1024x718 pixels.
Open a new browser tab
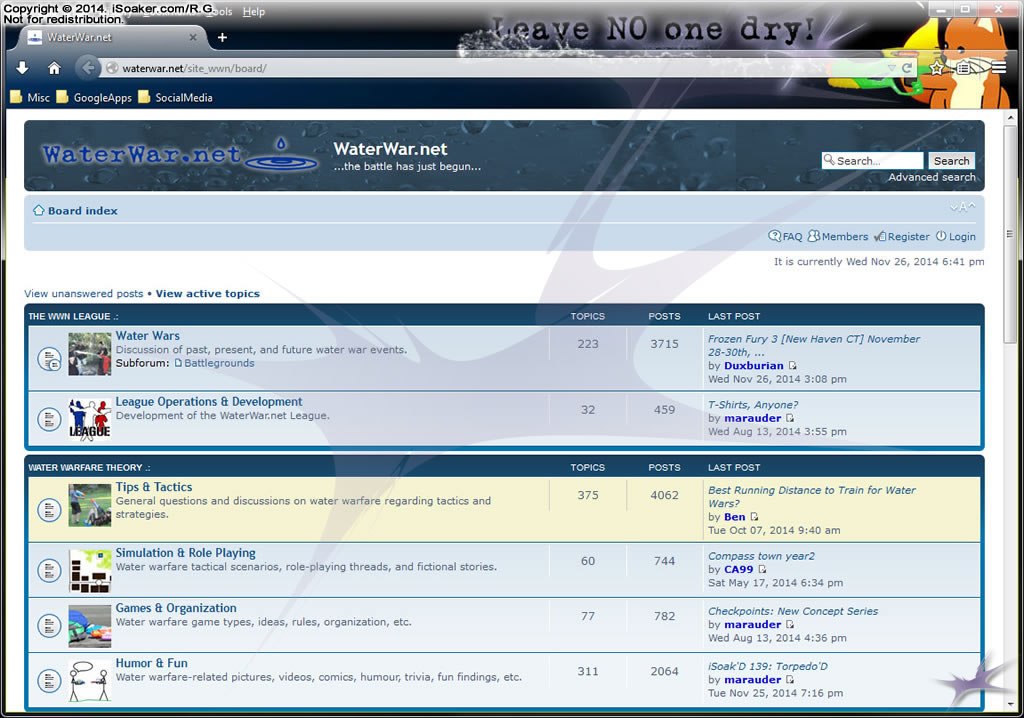pos(222,37)
